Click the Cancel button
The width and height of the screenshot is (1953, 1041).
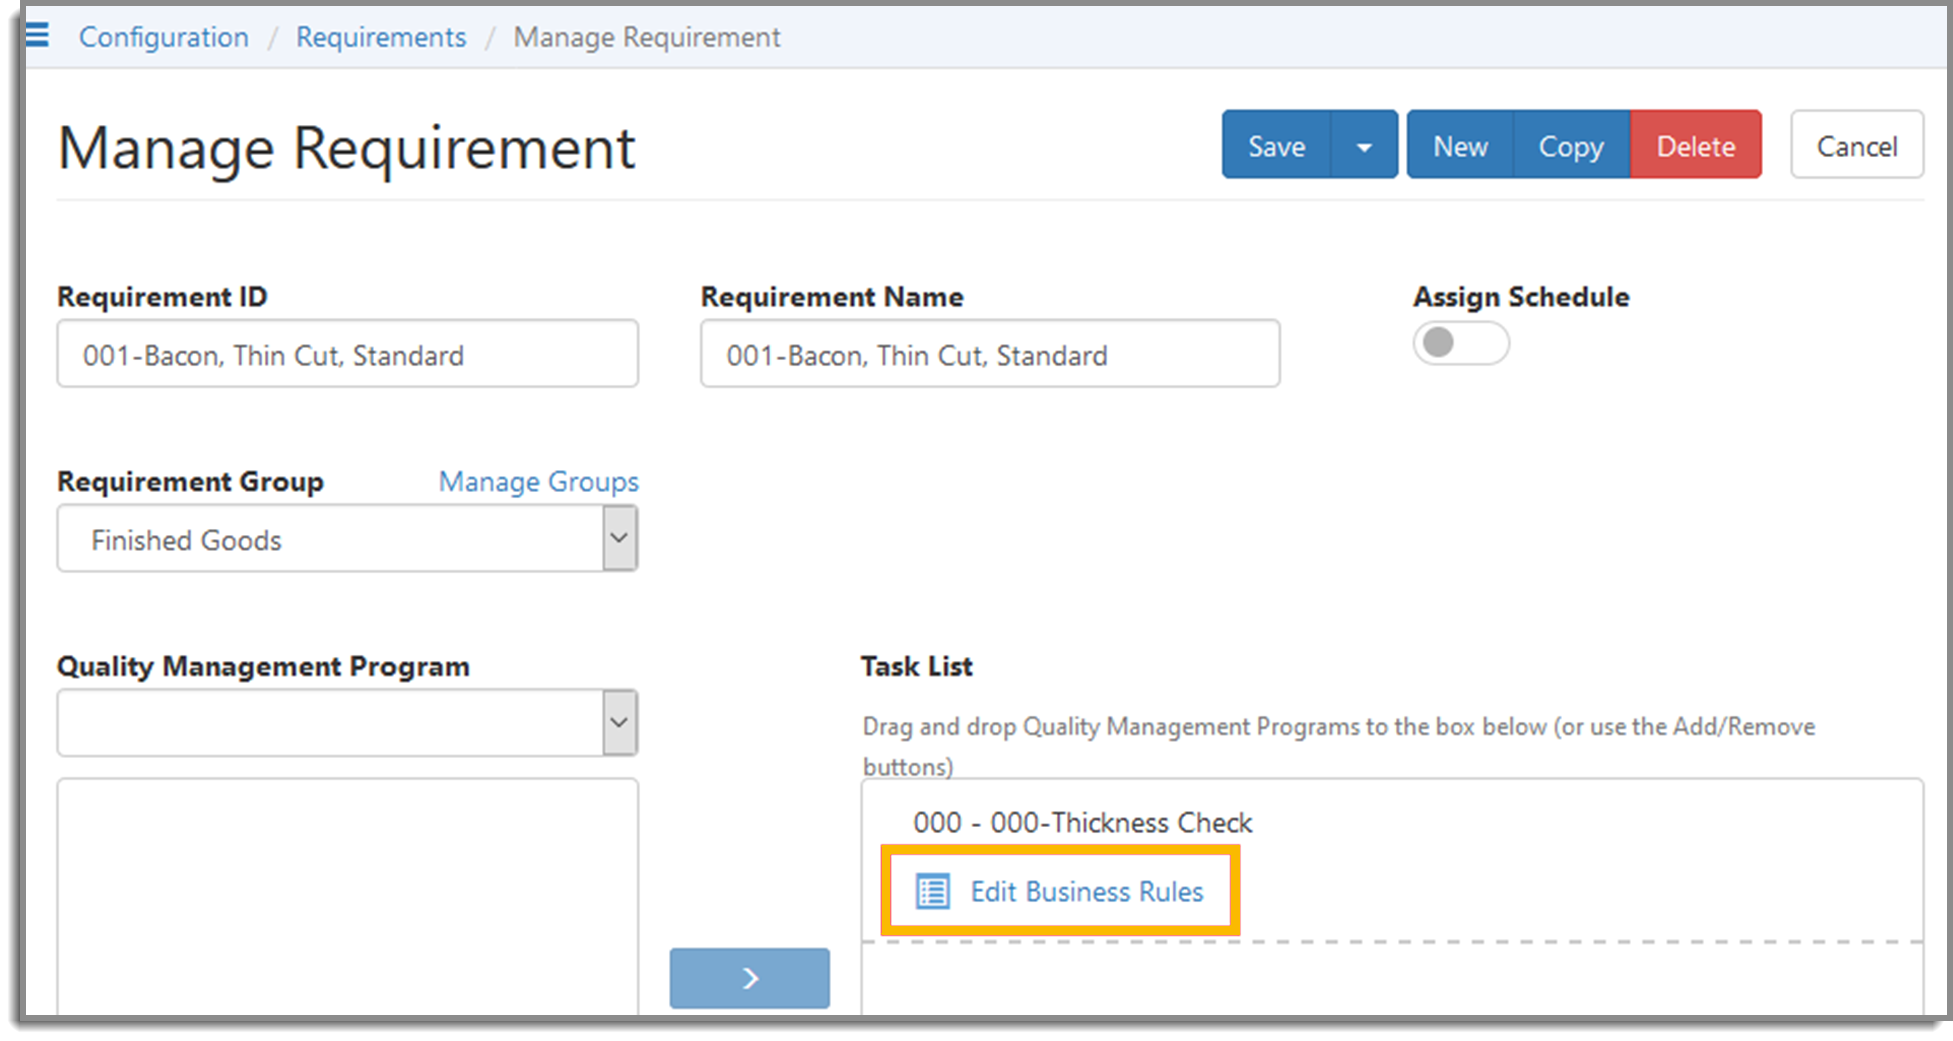(1857, 146)
